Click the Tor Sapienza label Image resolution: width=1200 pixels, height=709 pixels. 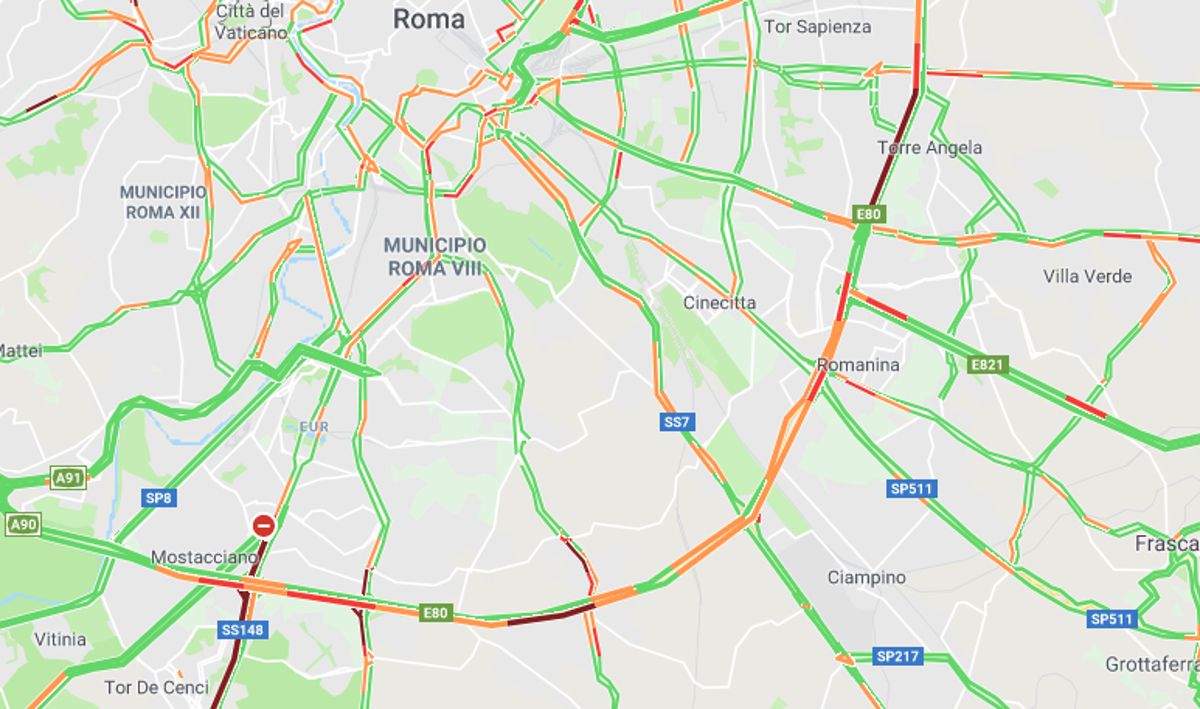pos(817,27)
